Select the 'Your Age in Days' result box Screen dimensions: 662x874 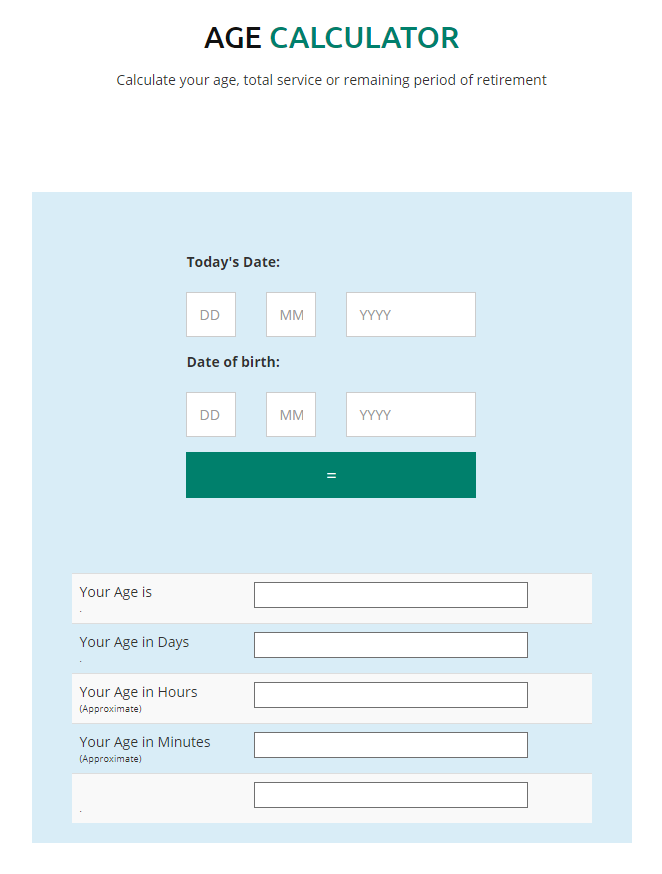click(390, 645)
